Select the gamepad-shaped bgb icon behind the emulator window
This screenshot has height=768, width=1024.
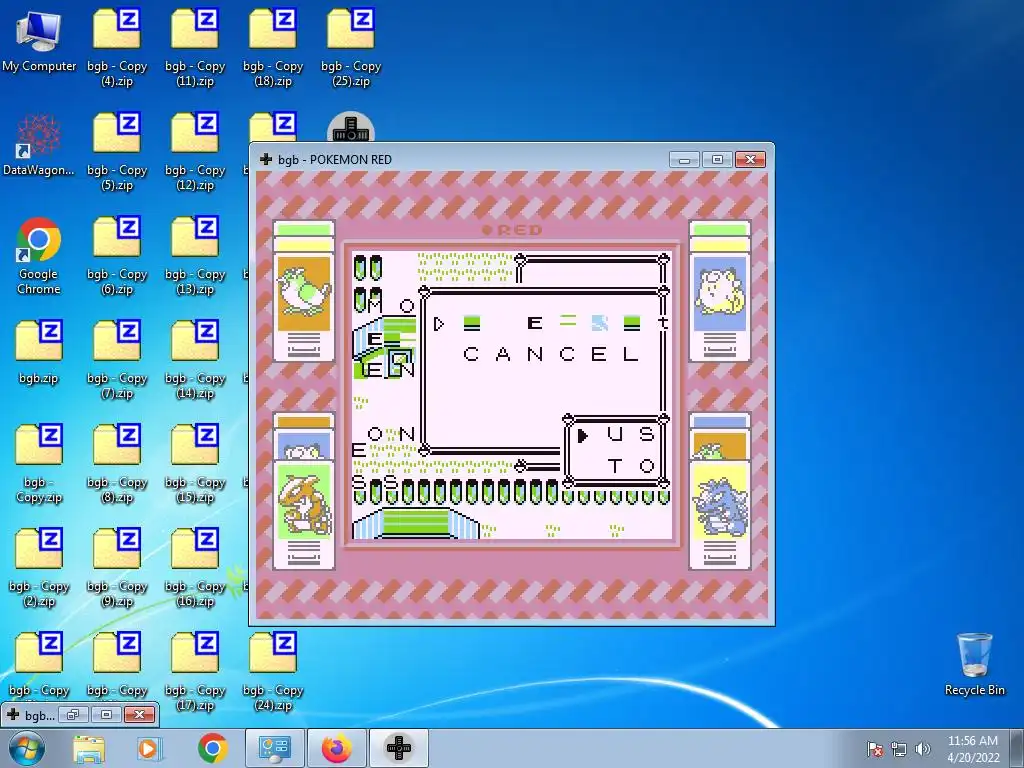[351, 127]
